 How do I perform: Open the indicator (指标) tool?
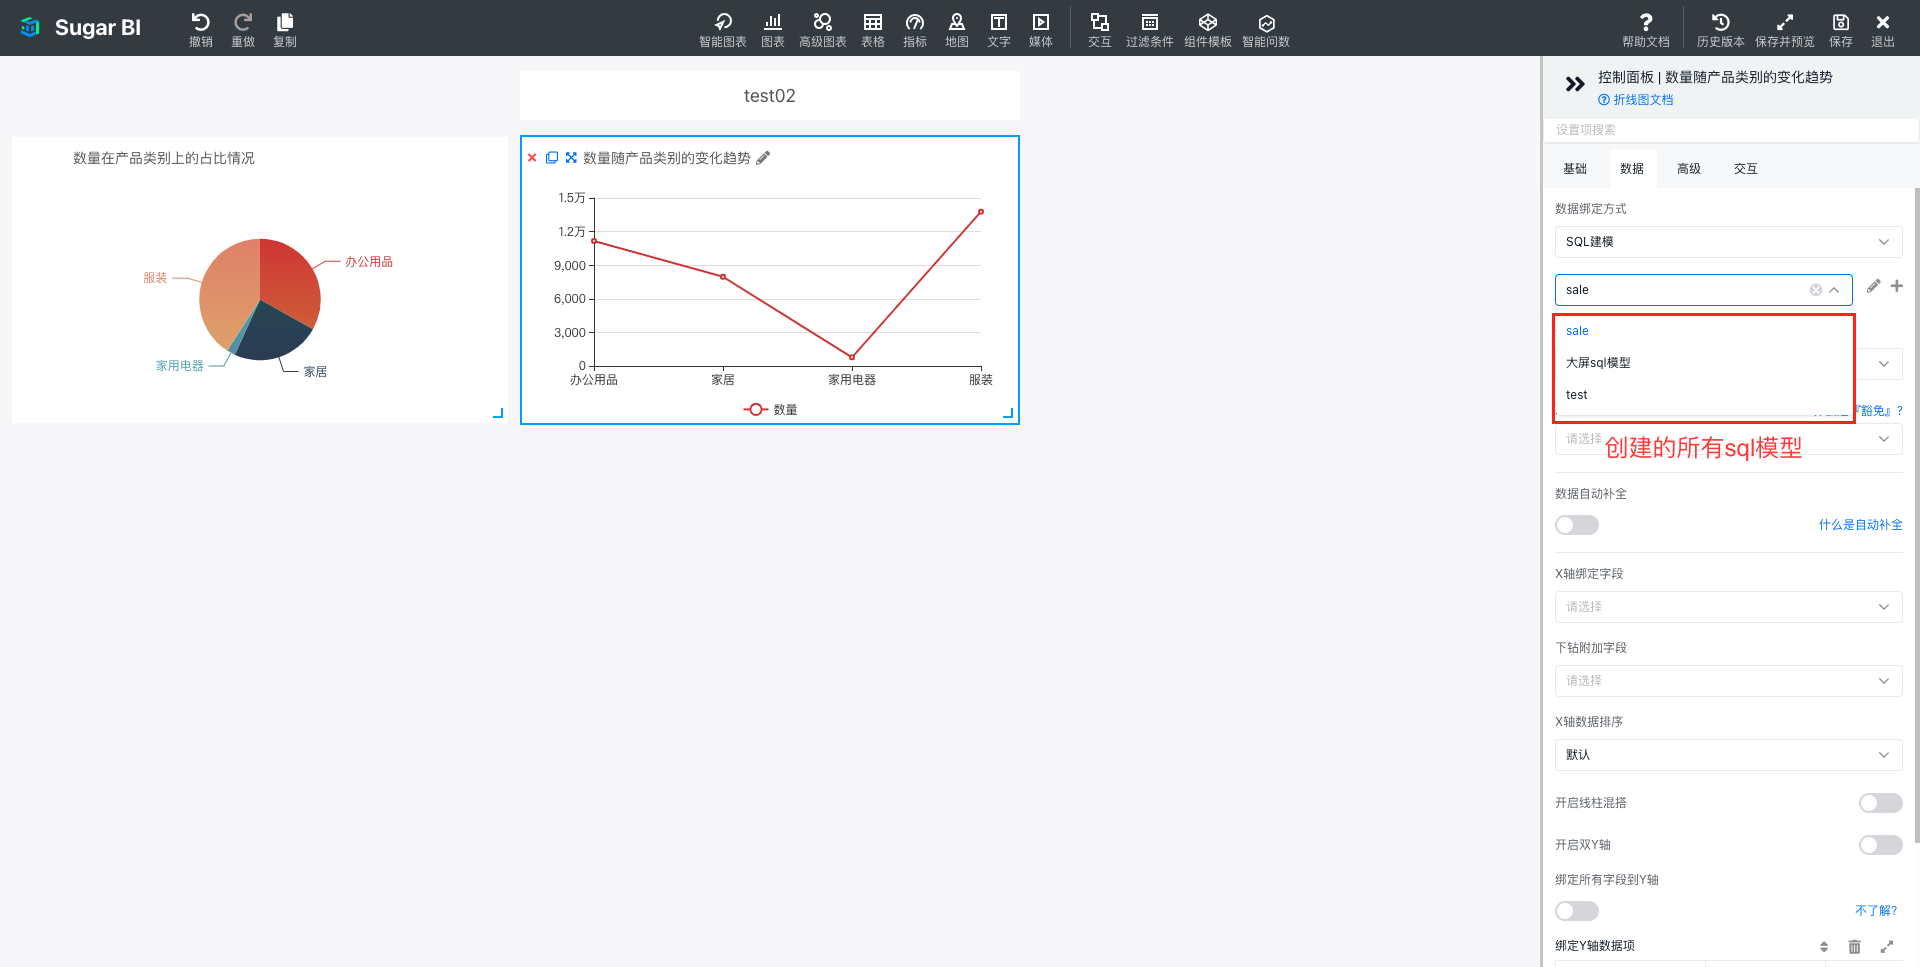[915, 29]
